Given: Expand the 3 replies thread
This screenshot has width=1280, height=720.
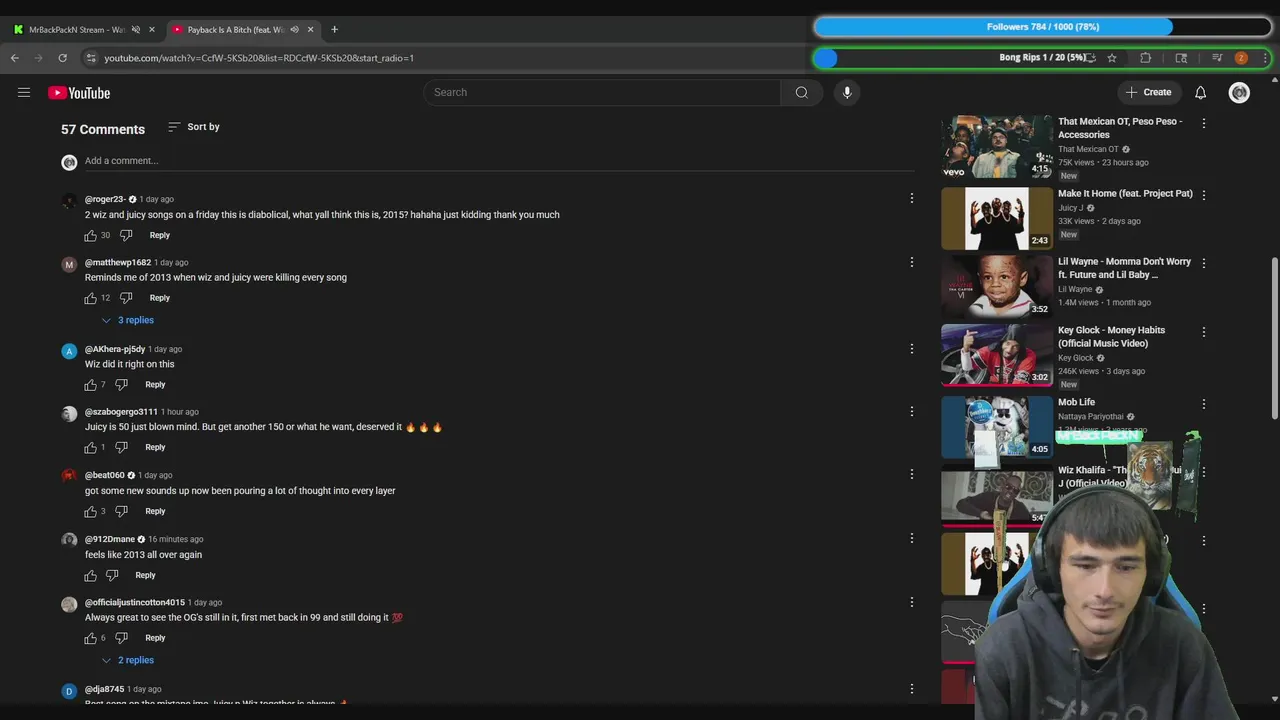Looking at the screenshot, I should pos(127,320).
